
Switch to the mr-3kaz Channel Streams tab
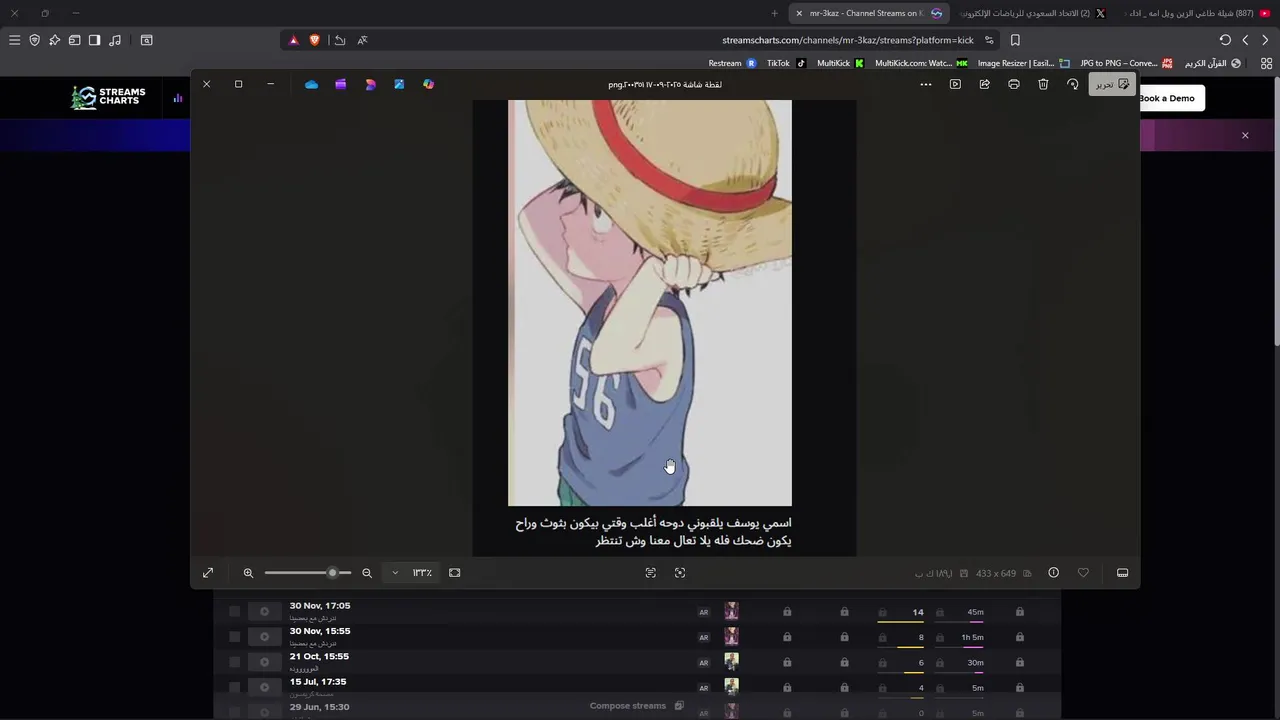[868, 13]
